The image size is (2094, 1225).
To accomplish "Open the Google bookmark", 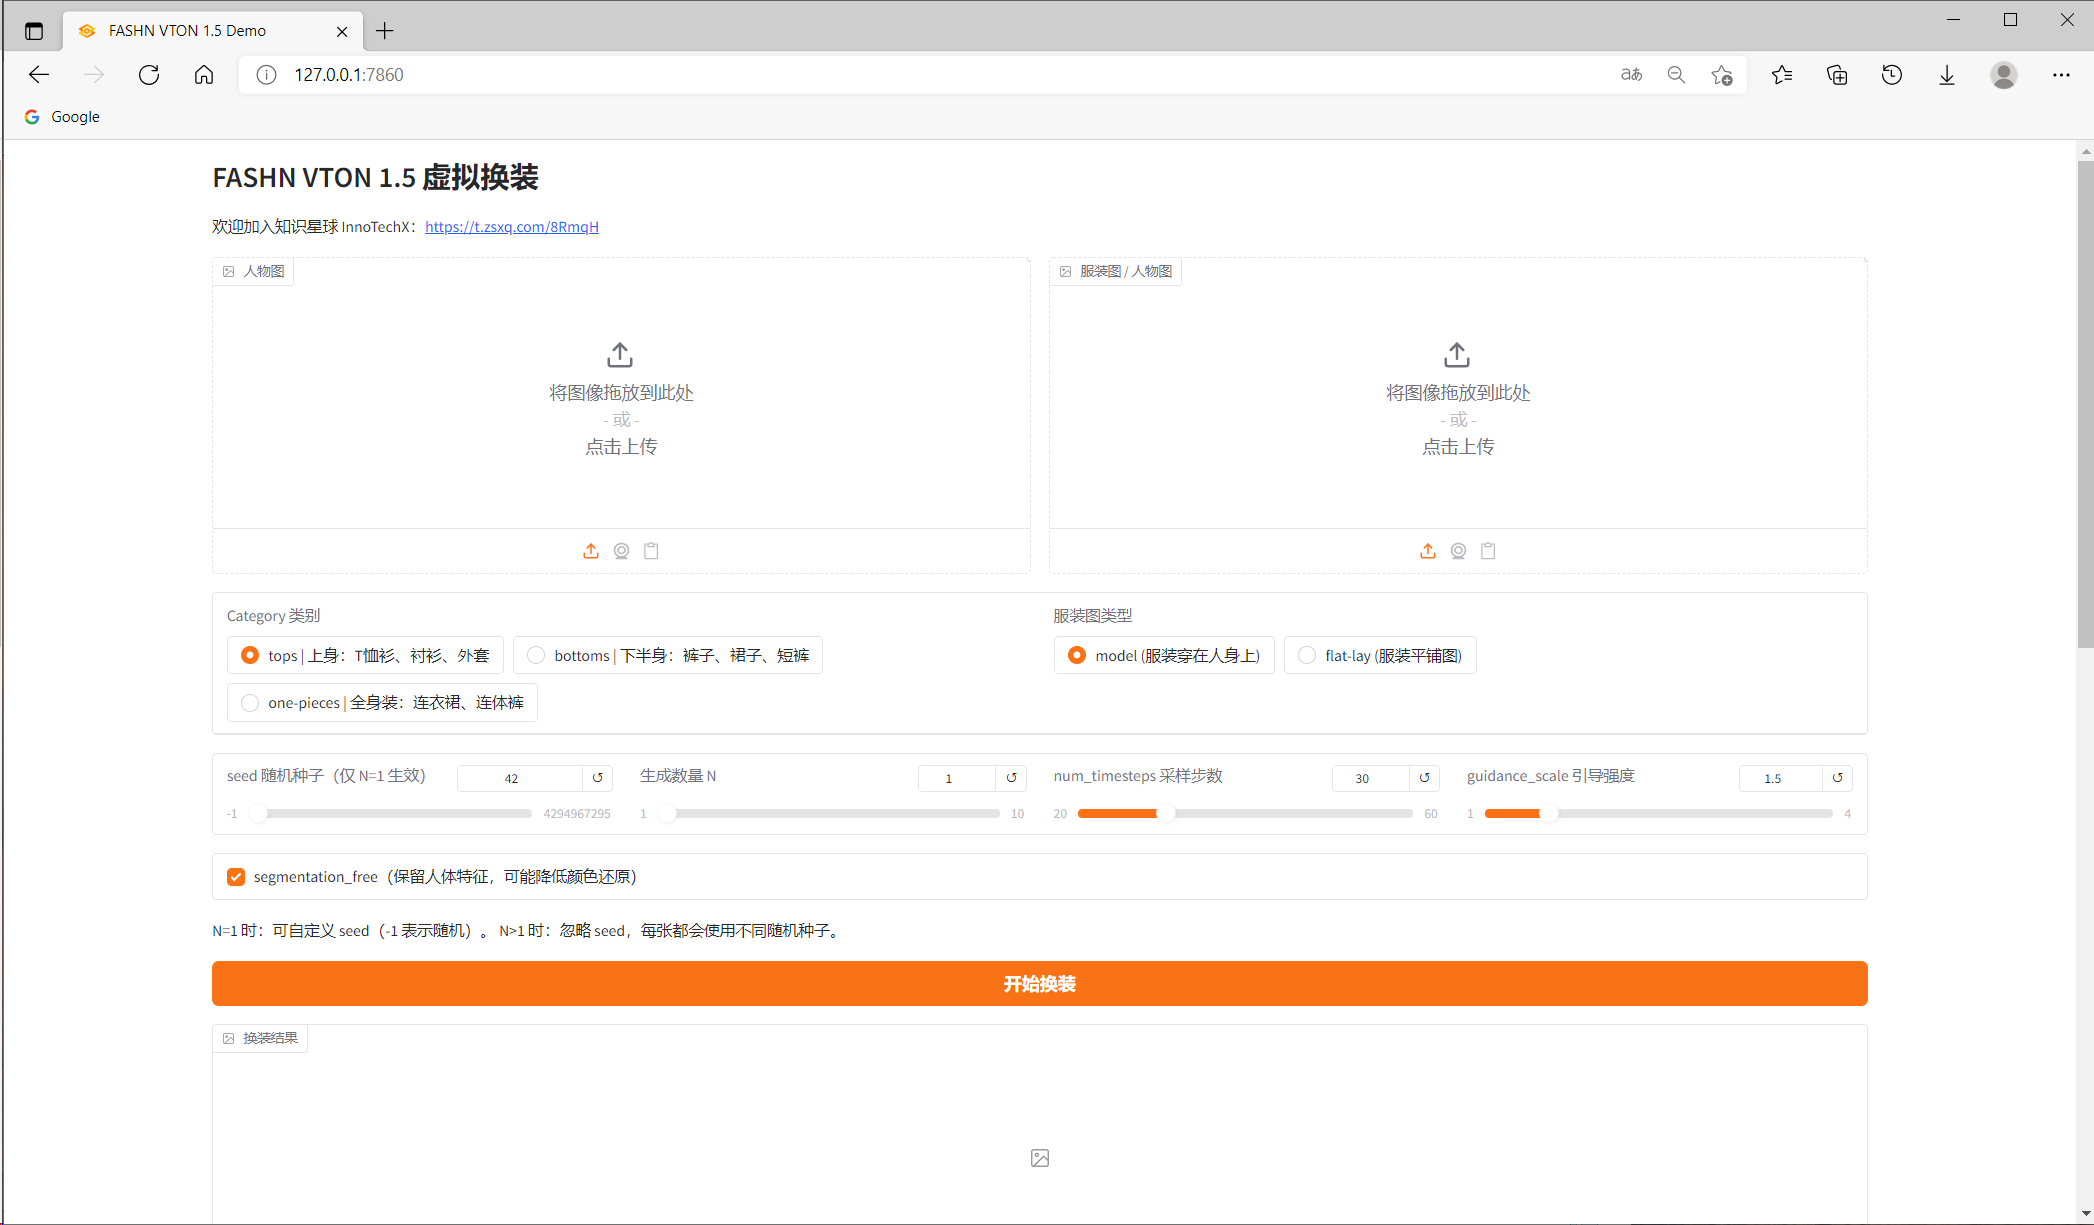I will coord(62,117).
